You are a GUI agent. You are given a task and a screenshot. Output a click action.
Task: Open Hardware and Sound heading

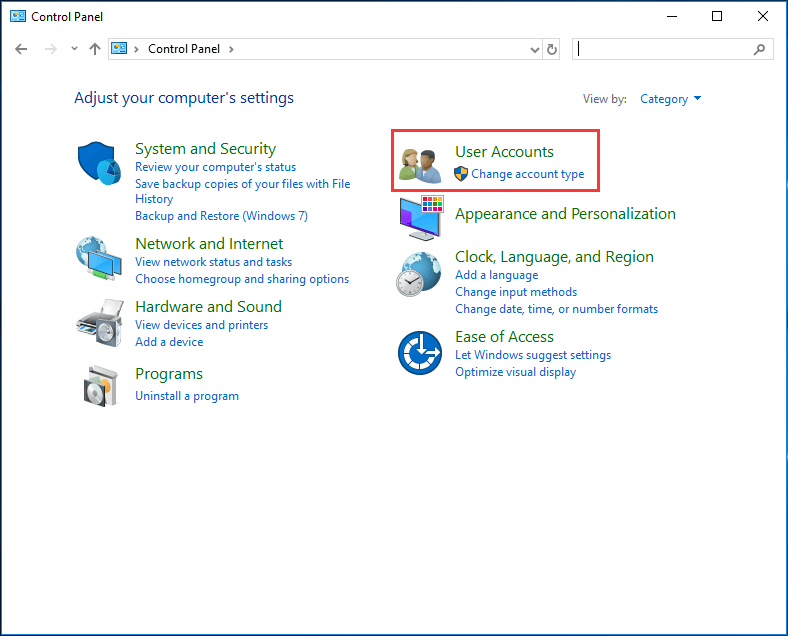(209, 306)
